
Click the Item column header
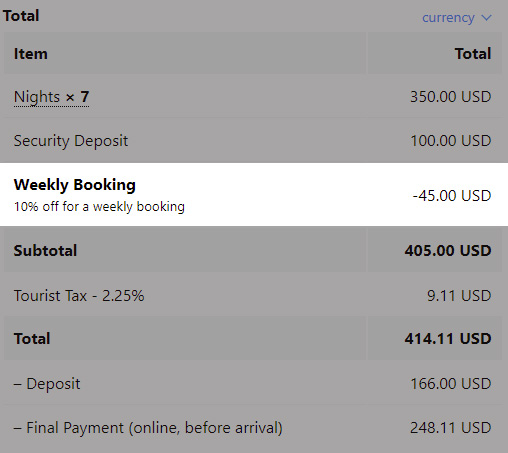pyautogui.click(x=31, y=54)
